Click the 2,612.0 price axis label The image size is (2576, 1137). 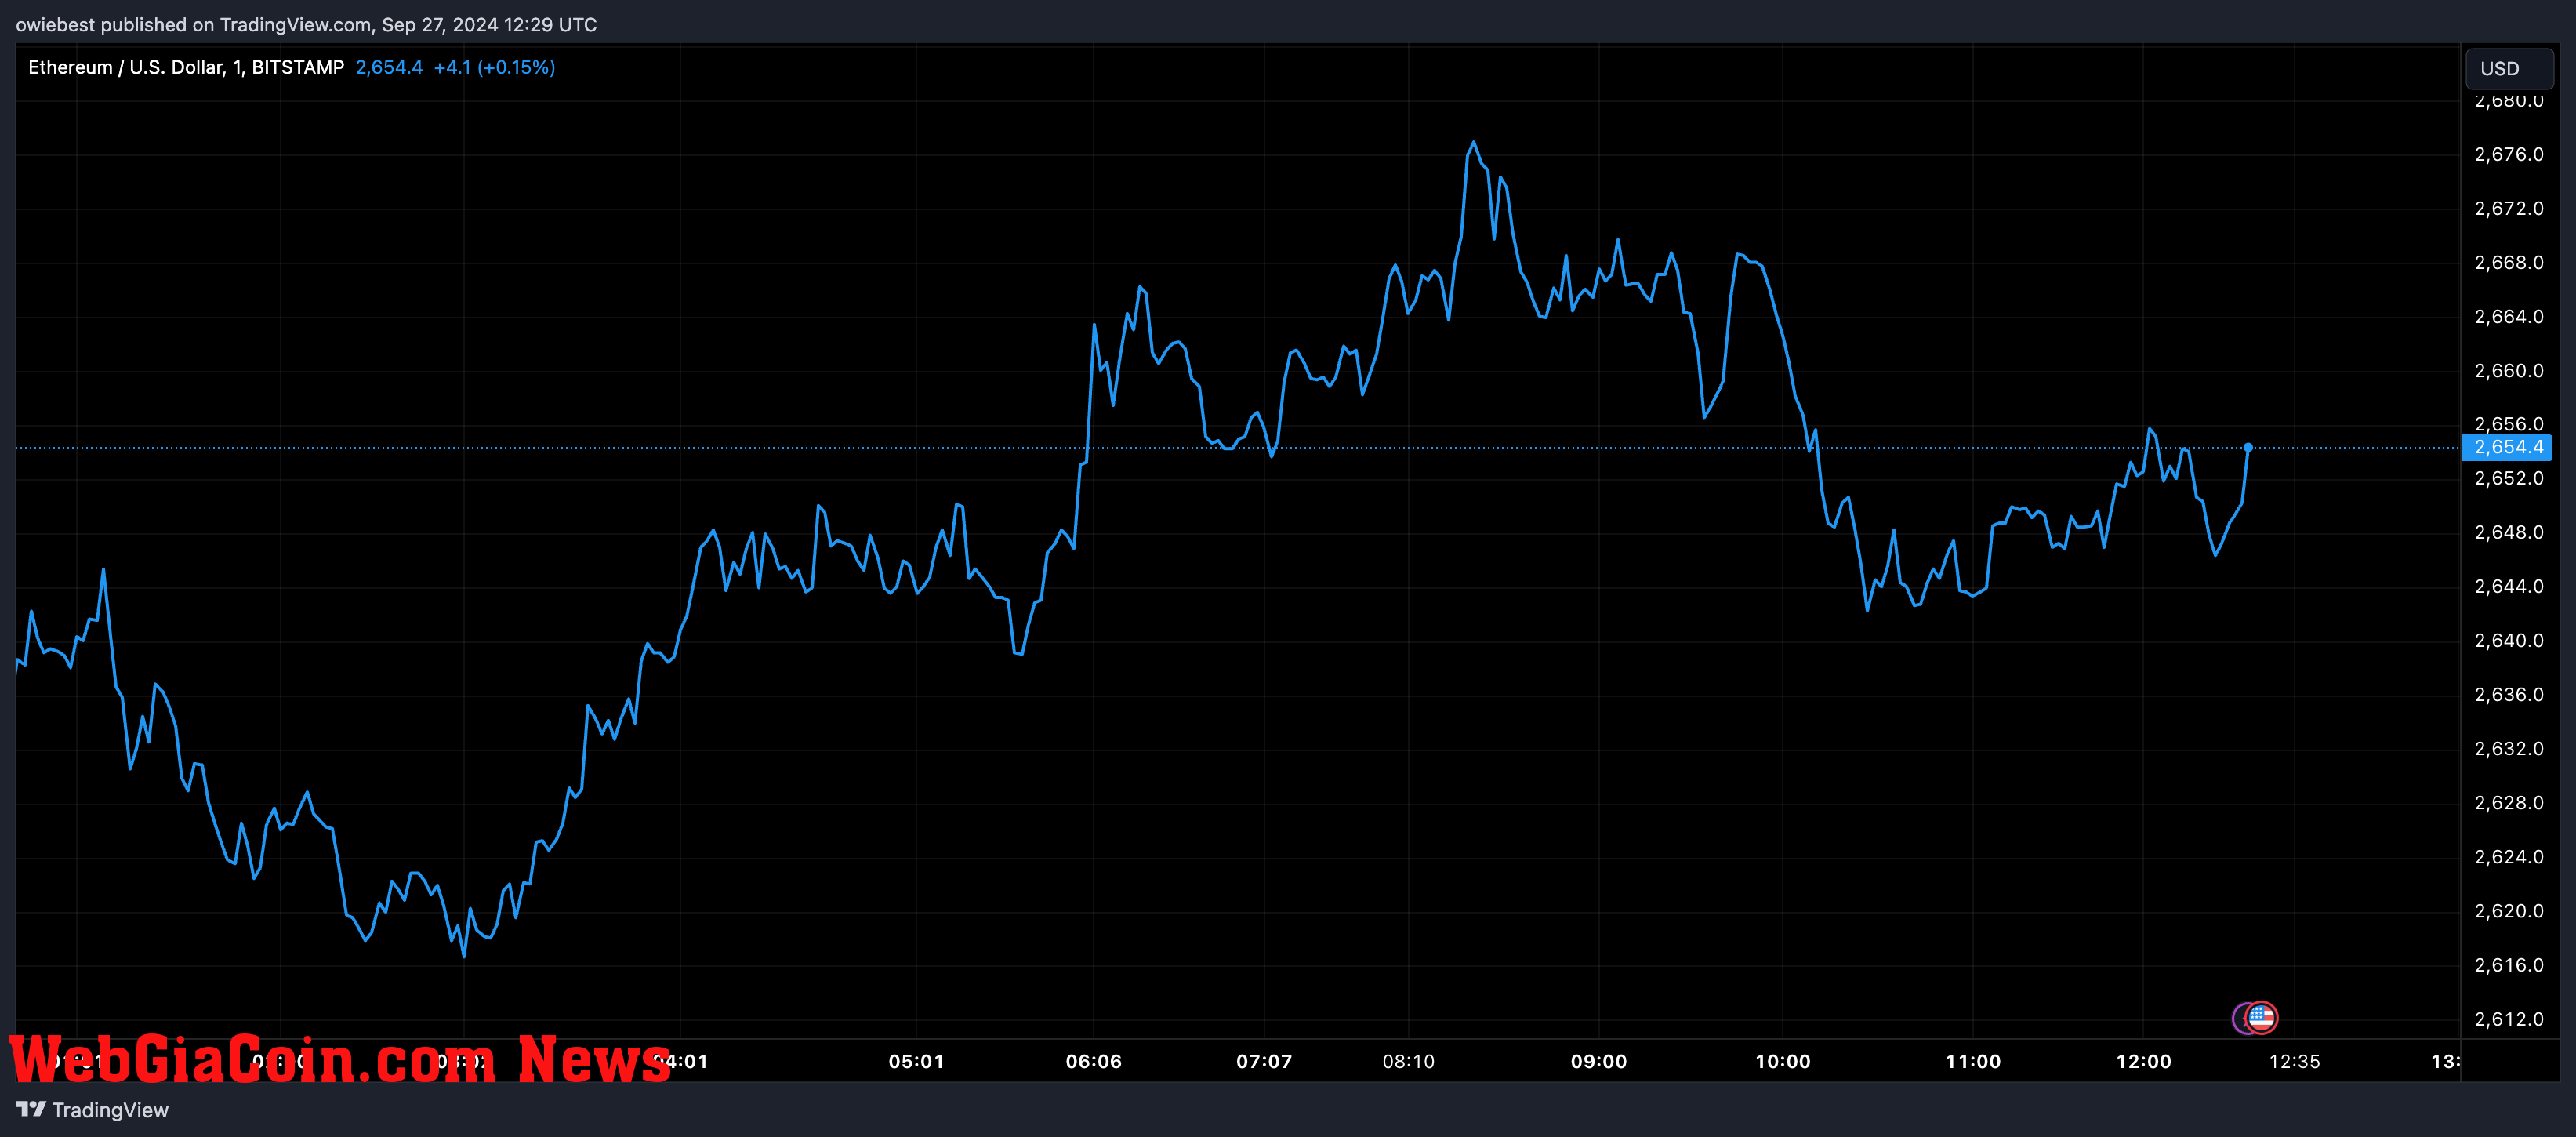coord(2508,1018)
